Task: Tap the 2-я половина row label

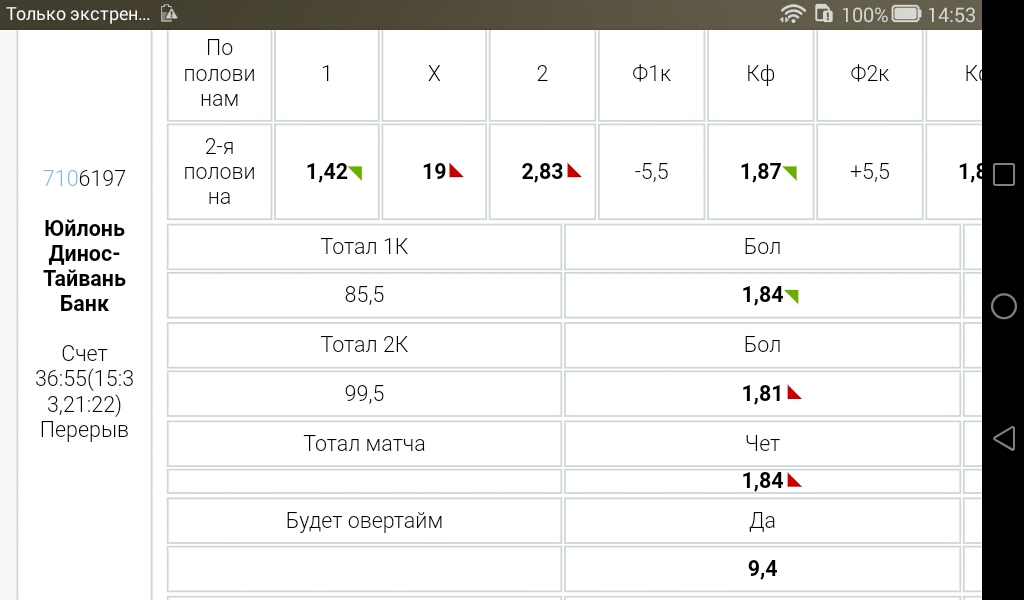Action: [x=219, y=172]
